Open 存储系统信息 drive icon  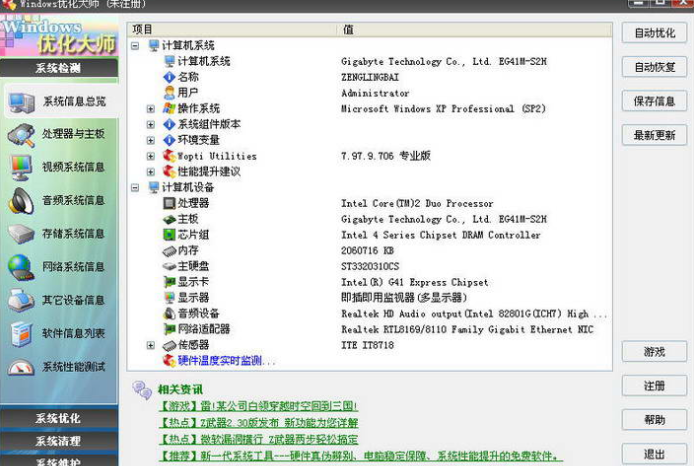click(x=21, y=234)
